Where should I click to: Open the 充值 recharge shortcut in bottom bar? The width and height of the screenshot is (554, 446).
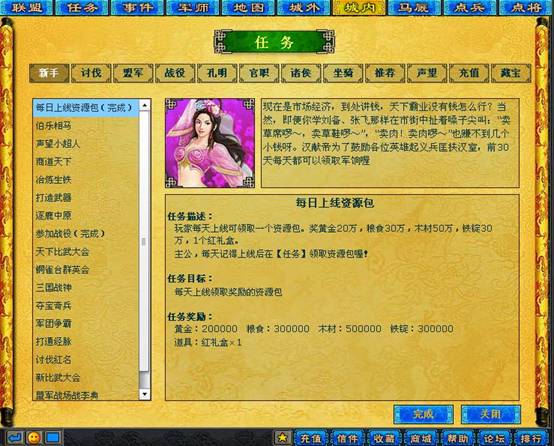click(x=311, y=438)
